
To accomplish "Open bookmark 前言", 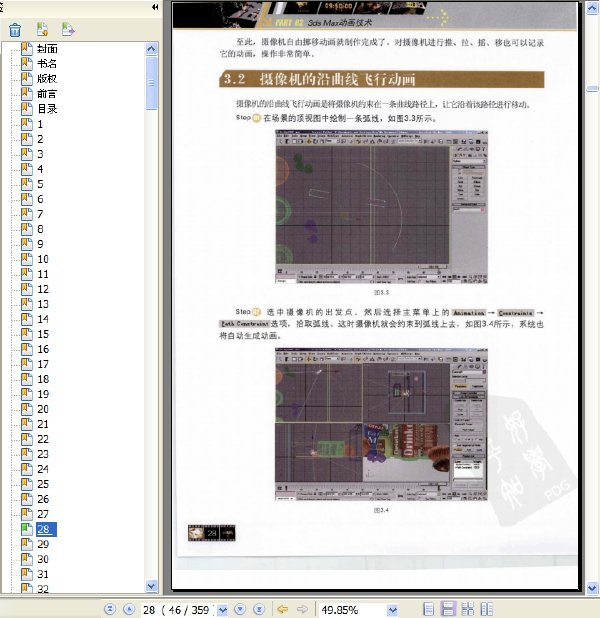I will pos(47,93).
